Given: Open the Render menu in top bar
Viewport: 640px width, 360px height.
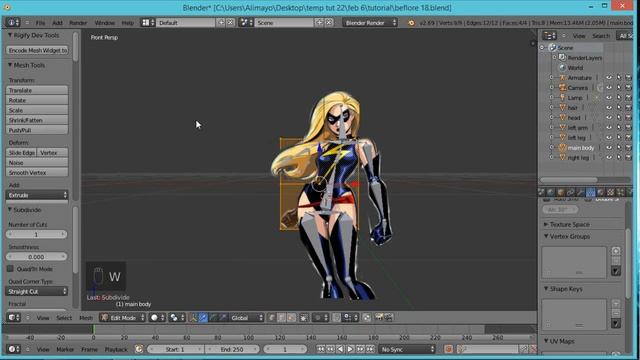Looking at the screenshot, I should pos(78,23).
